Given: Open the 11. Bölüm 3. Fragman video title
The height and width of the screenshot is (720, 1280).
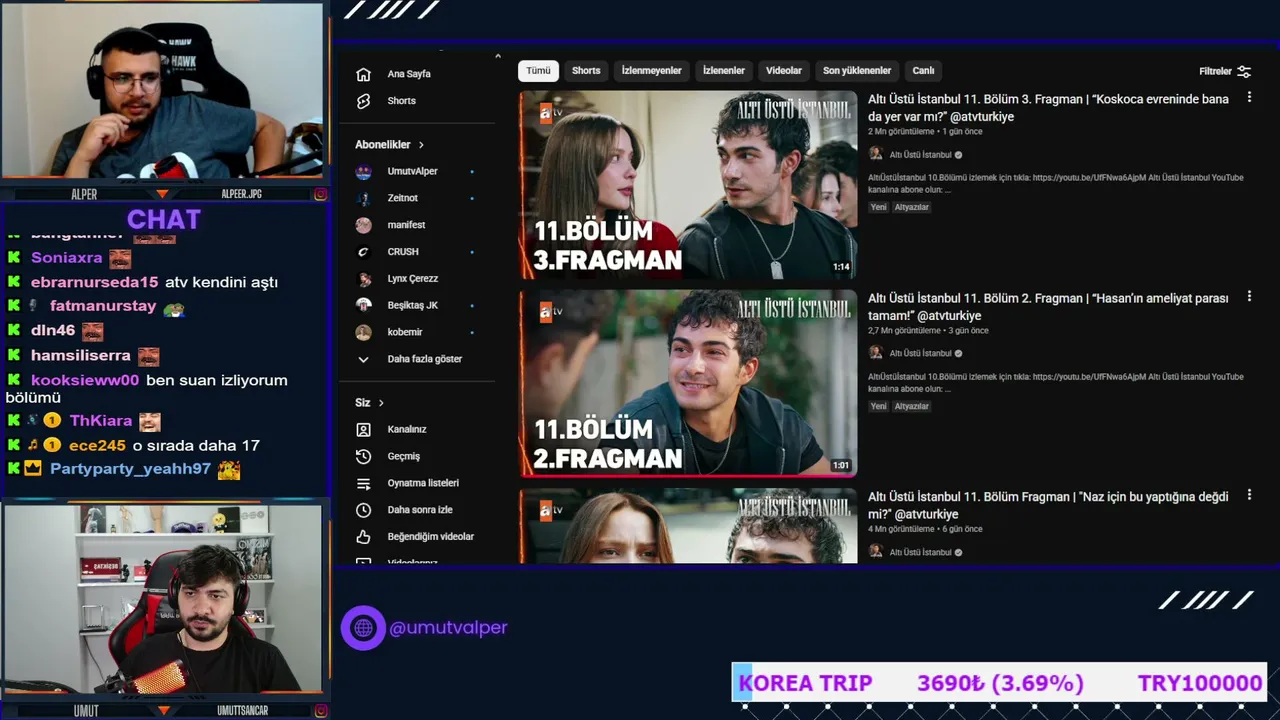Looking at the screenshot, I should 1048,108.
